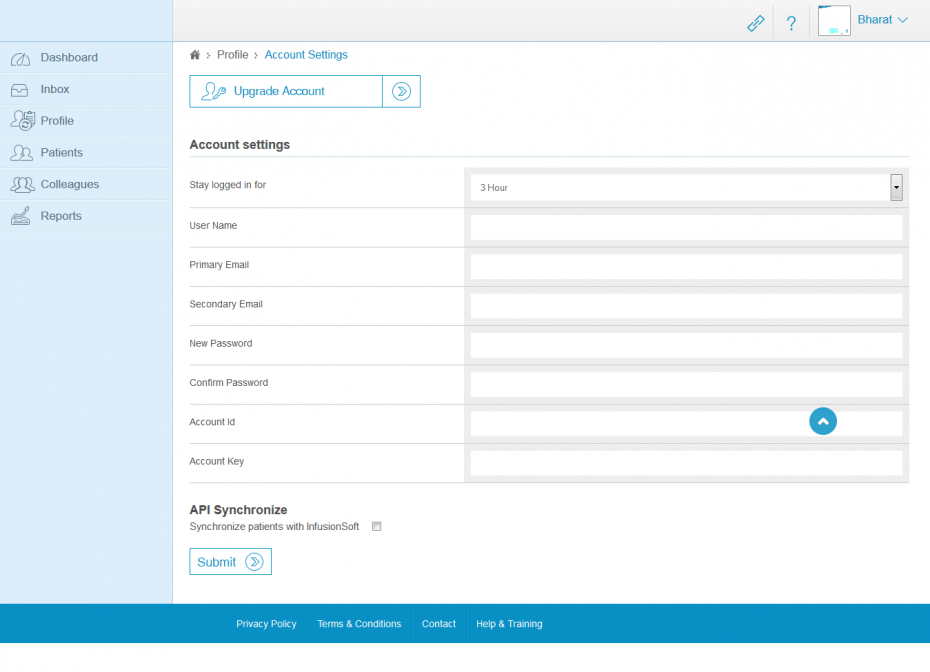
Task: Open the help question mark icon
Action: click(x=791, y=22)
